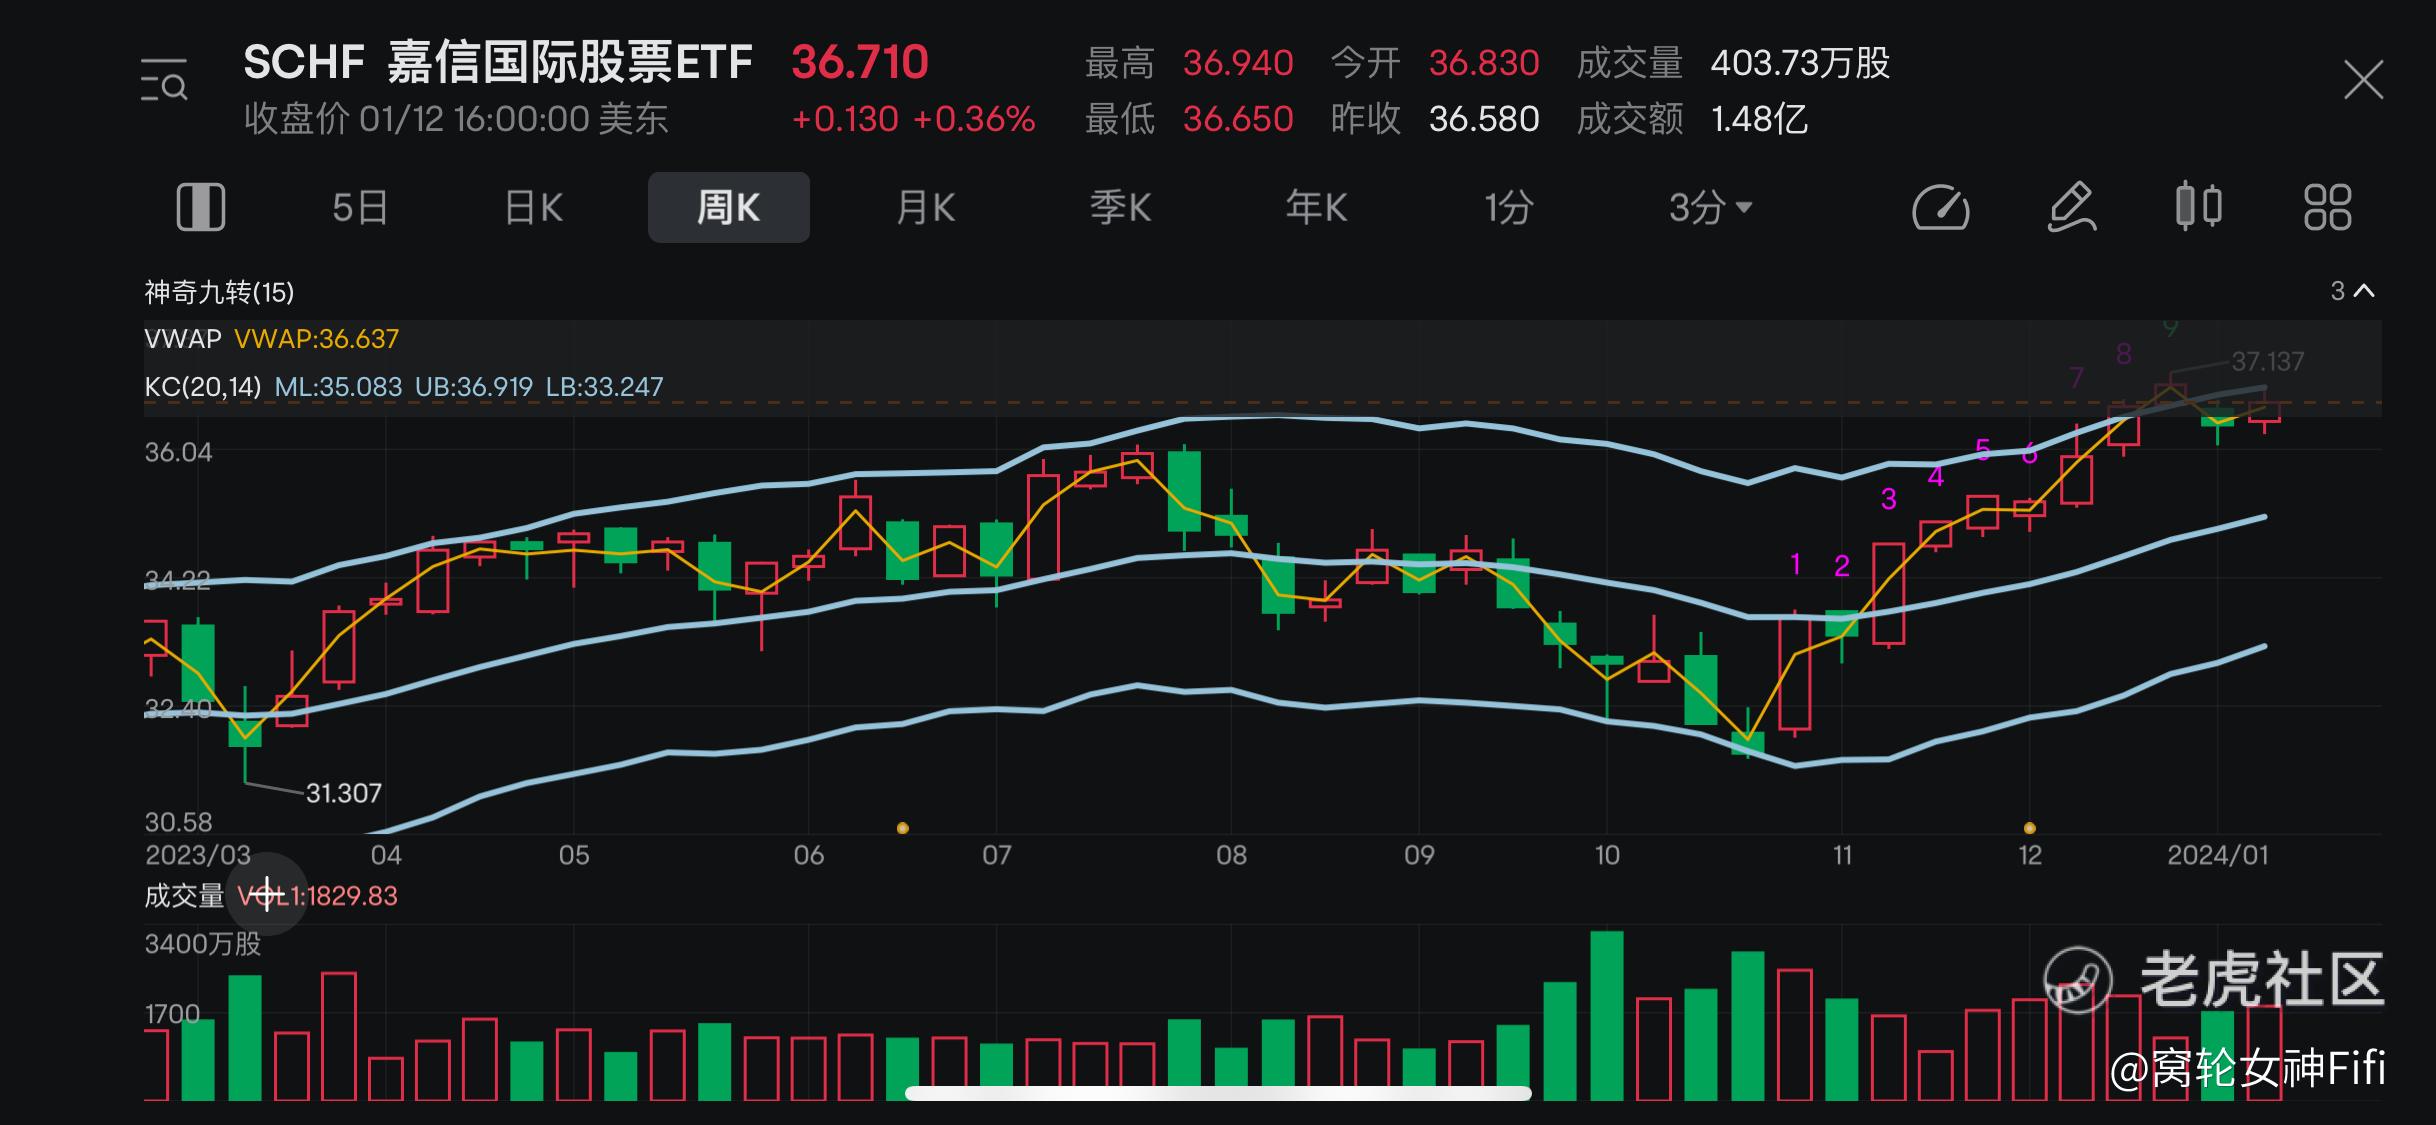2436x1125 pixels.
Task: Toggle the split panel layout icon
Action: [x=201, y=207]
